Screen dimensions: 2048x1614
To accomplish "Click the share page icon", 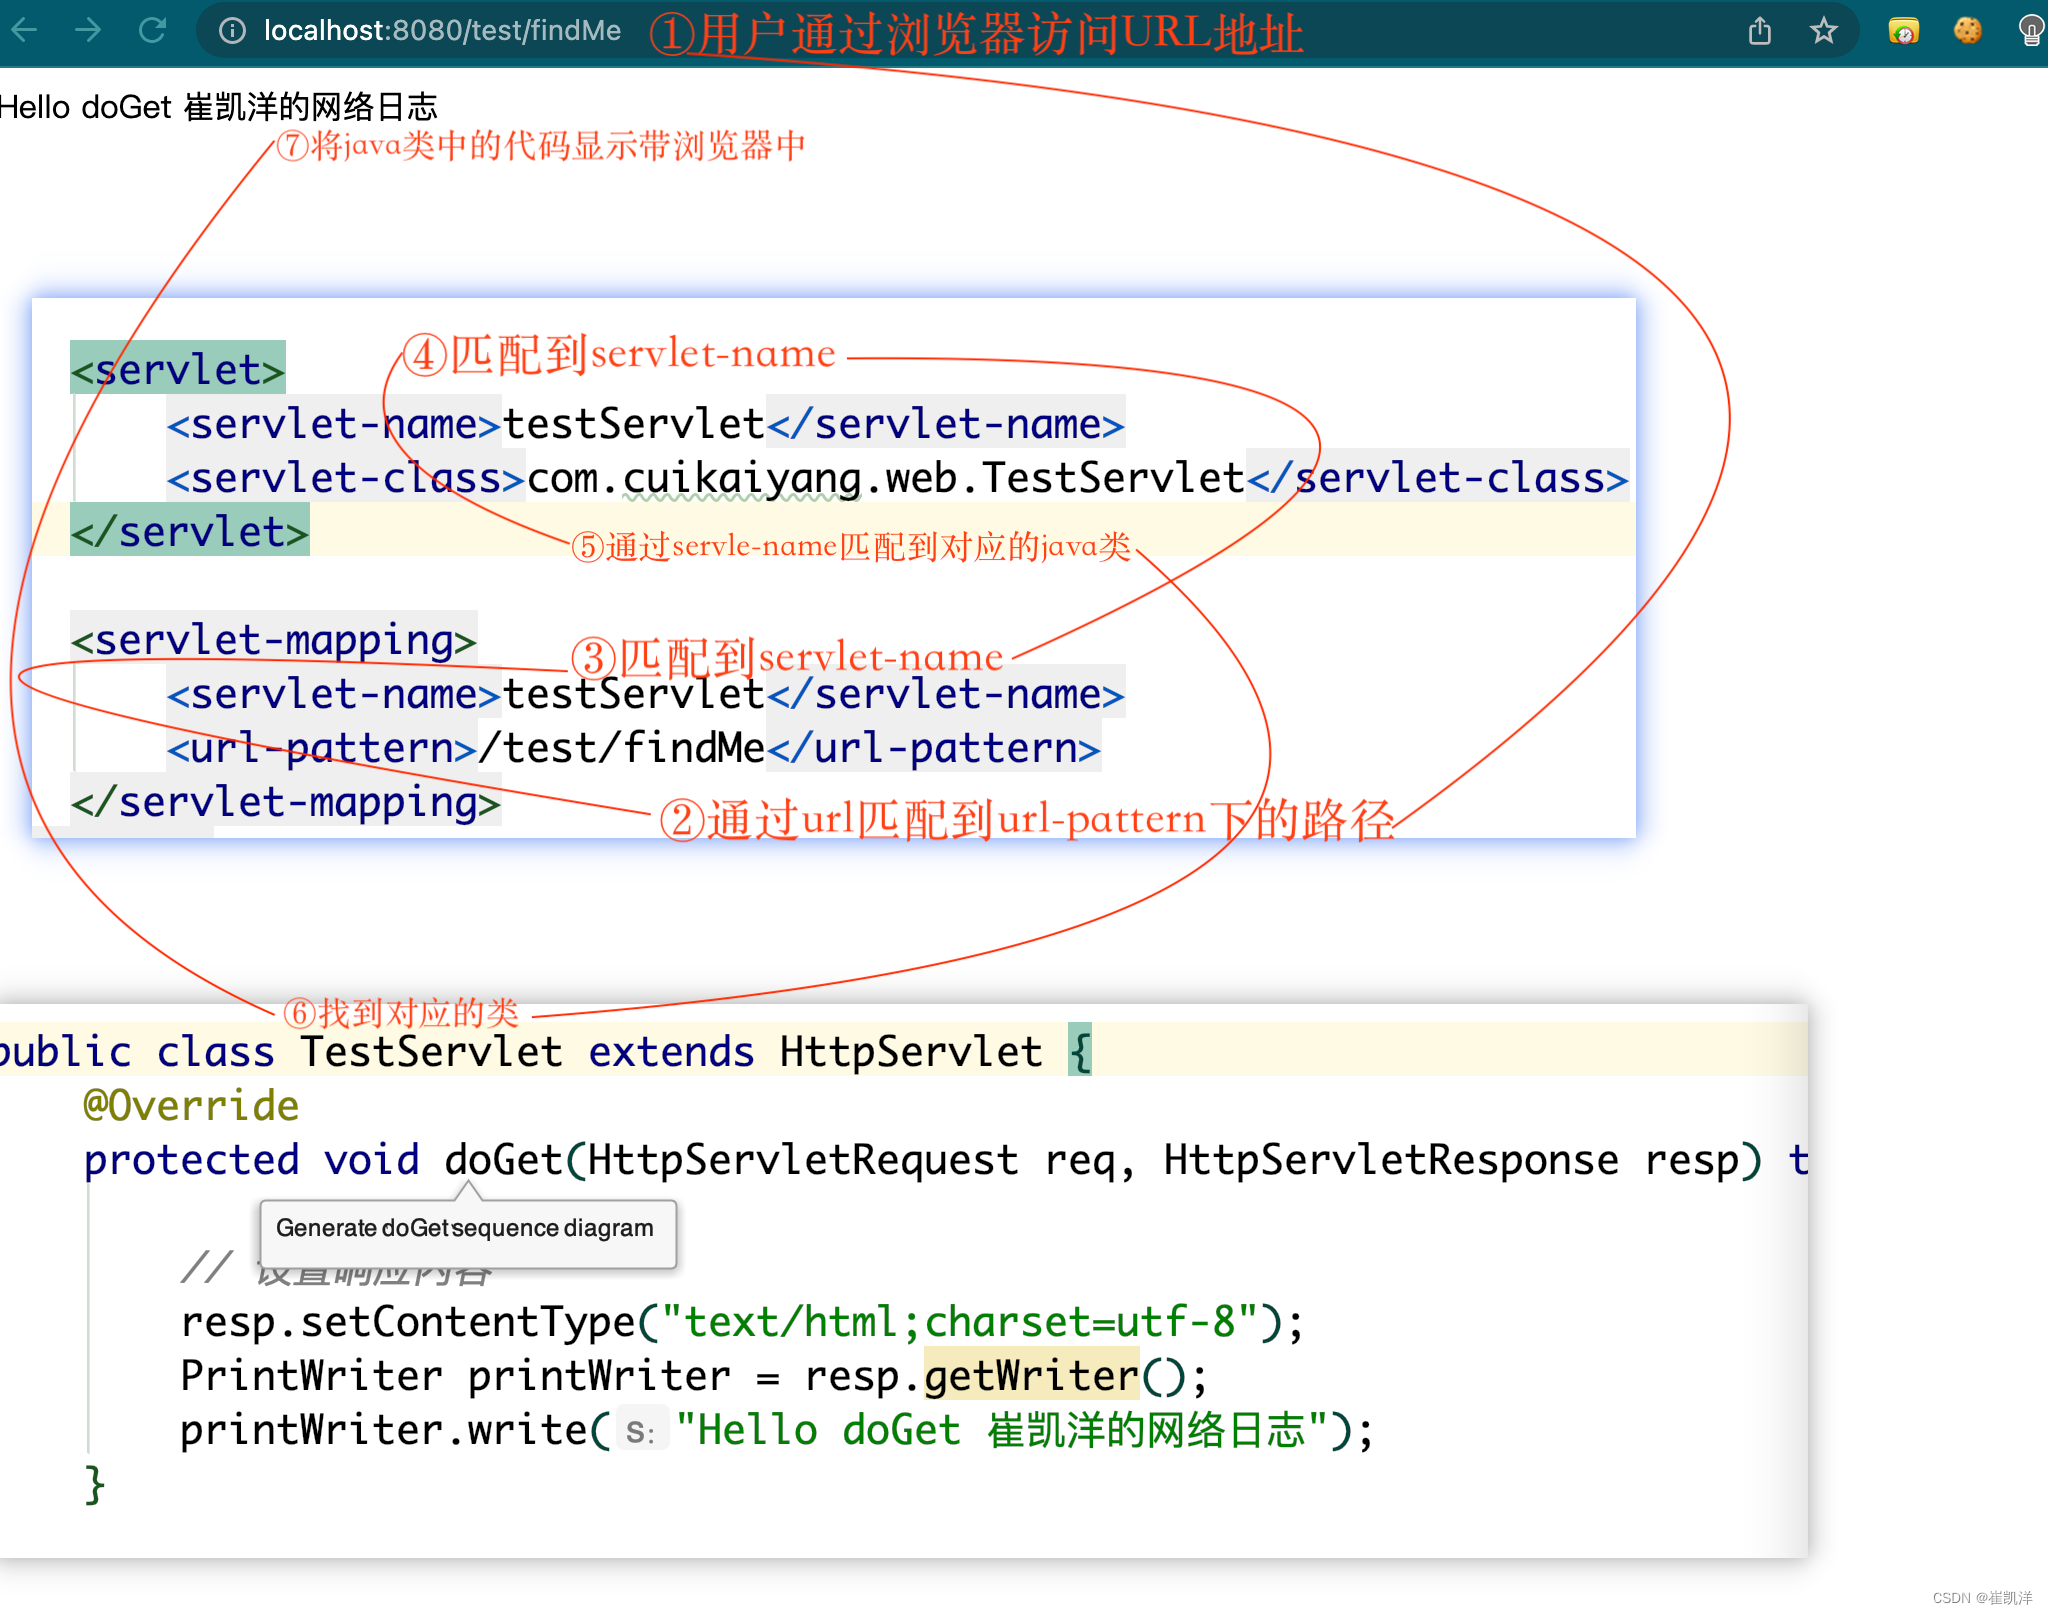I will (1760, 31).
